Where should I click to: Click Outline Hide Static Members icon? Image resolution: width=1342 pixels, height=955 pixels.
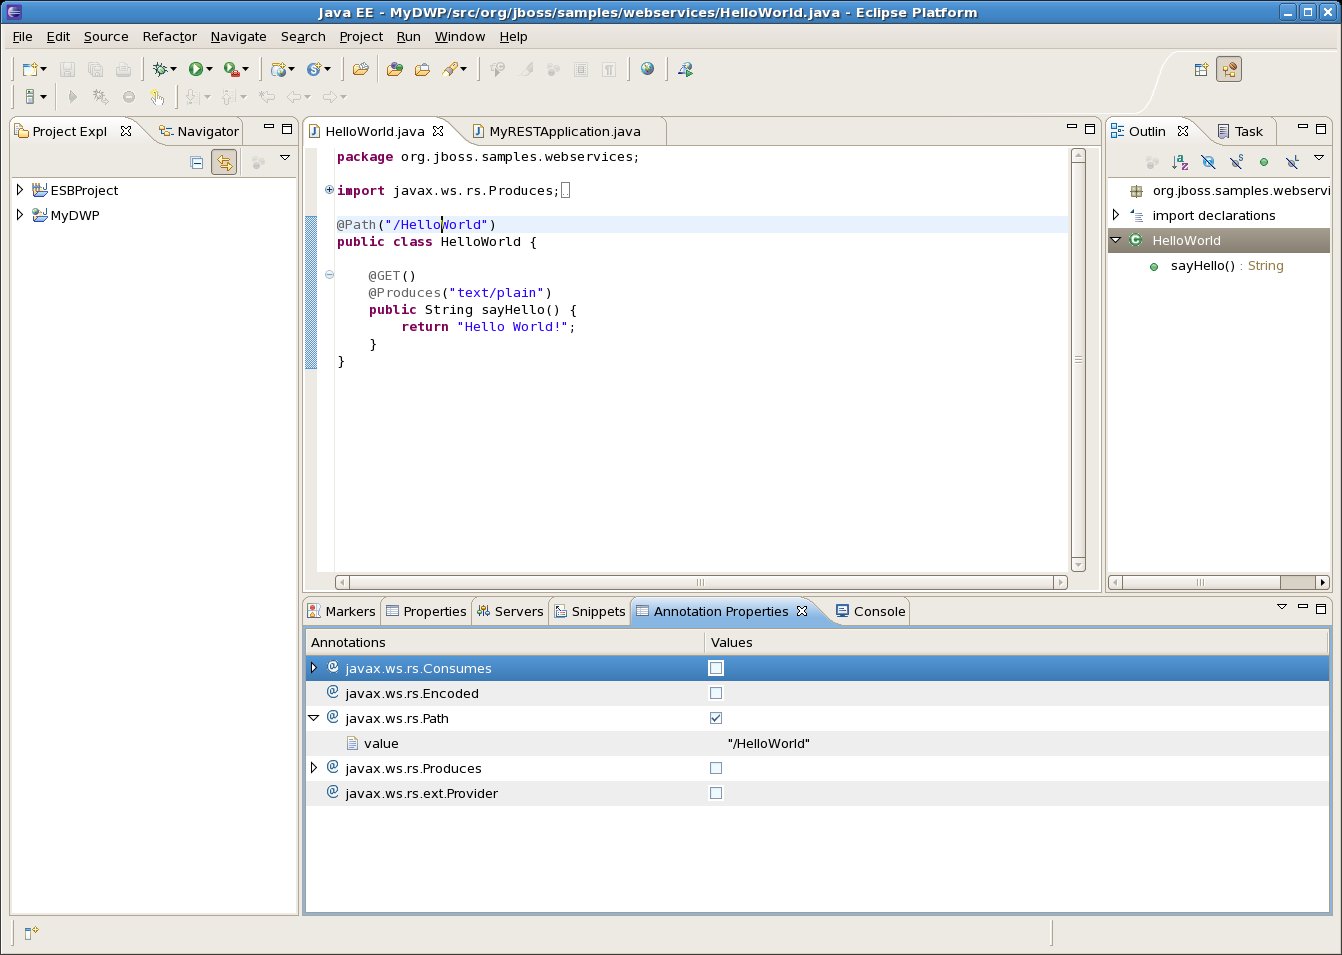pos(1236,161)
